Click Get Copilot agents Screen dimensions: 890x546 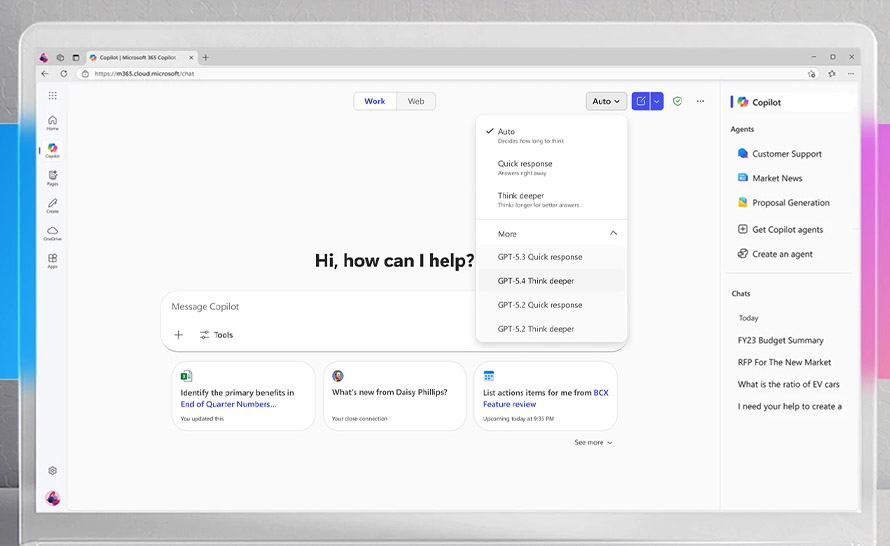787,229
